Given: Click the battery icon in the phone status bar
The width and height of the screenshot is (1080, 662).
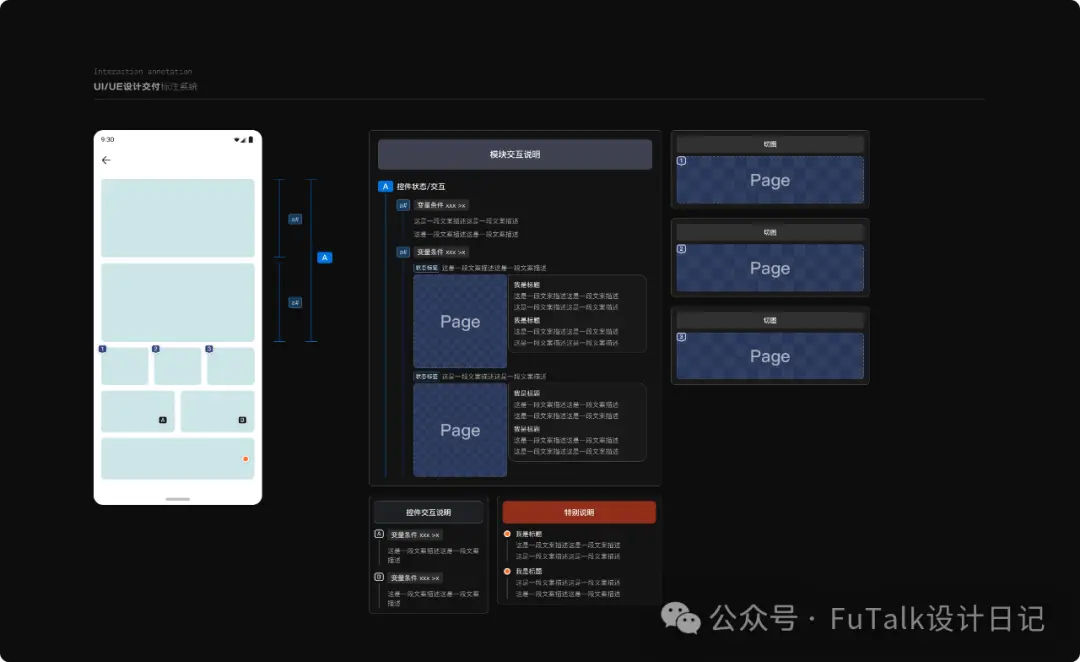Looking at the screenshot, I should click(x=251, y=140).
